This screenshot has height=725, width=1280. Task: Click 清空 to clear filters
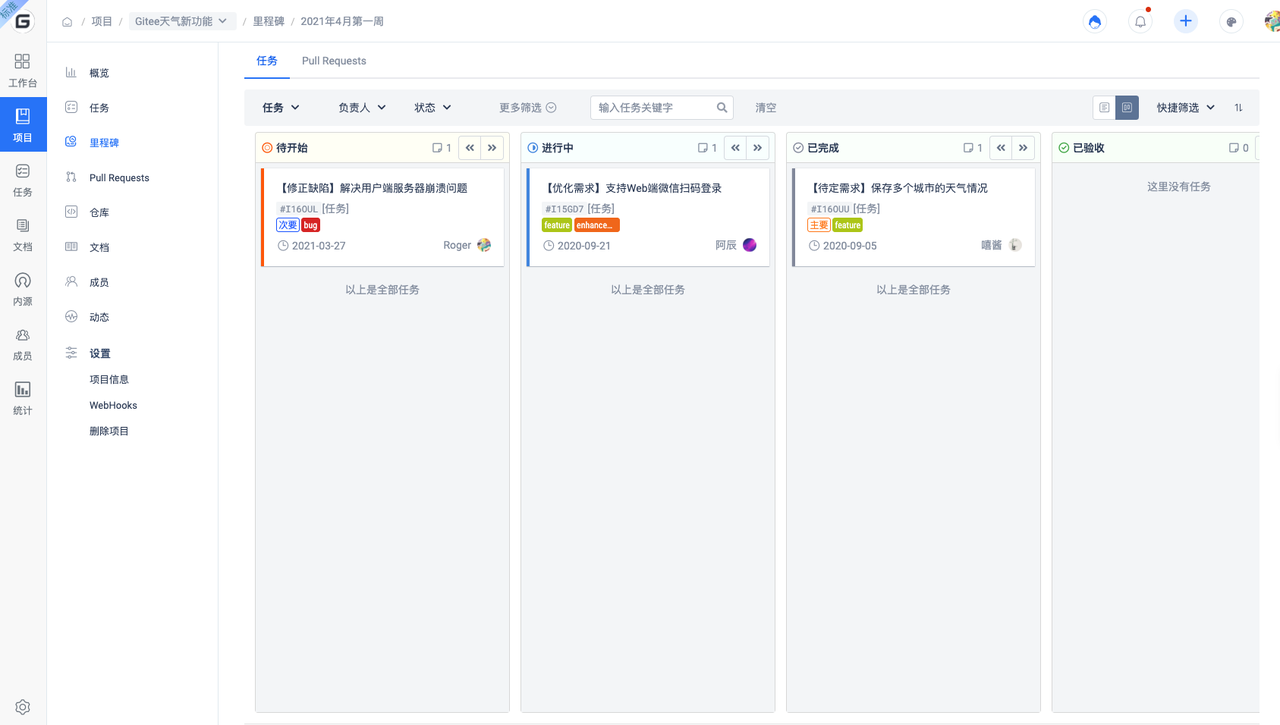point(766,108)
